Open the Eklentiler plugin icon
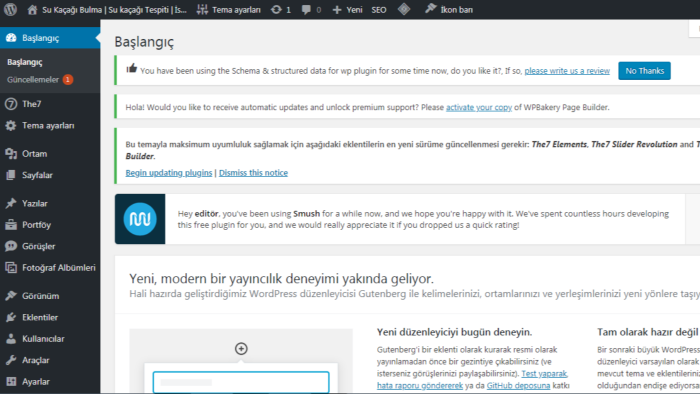This screenshot has height=394, width=700. pos(11,317)
